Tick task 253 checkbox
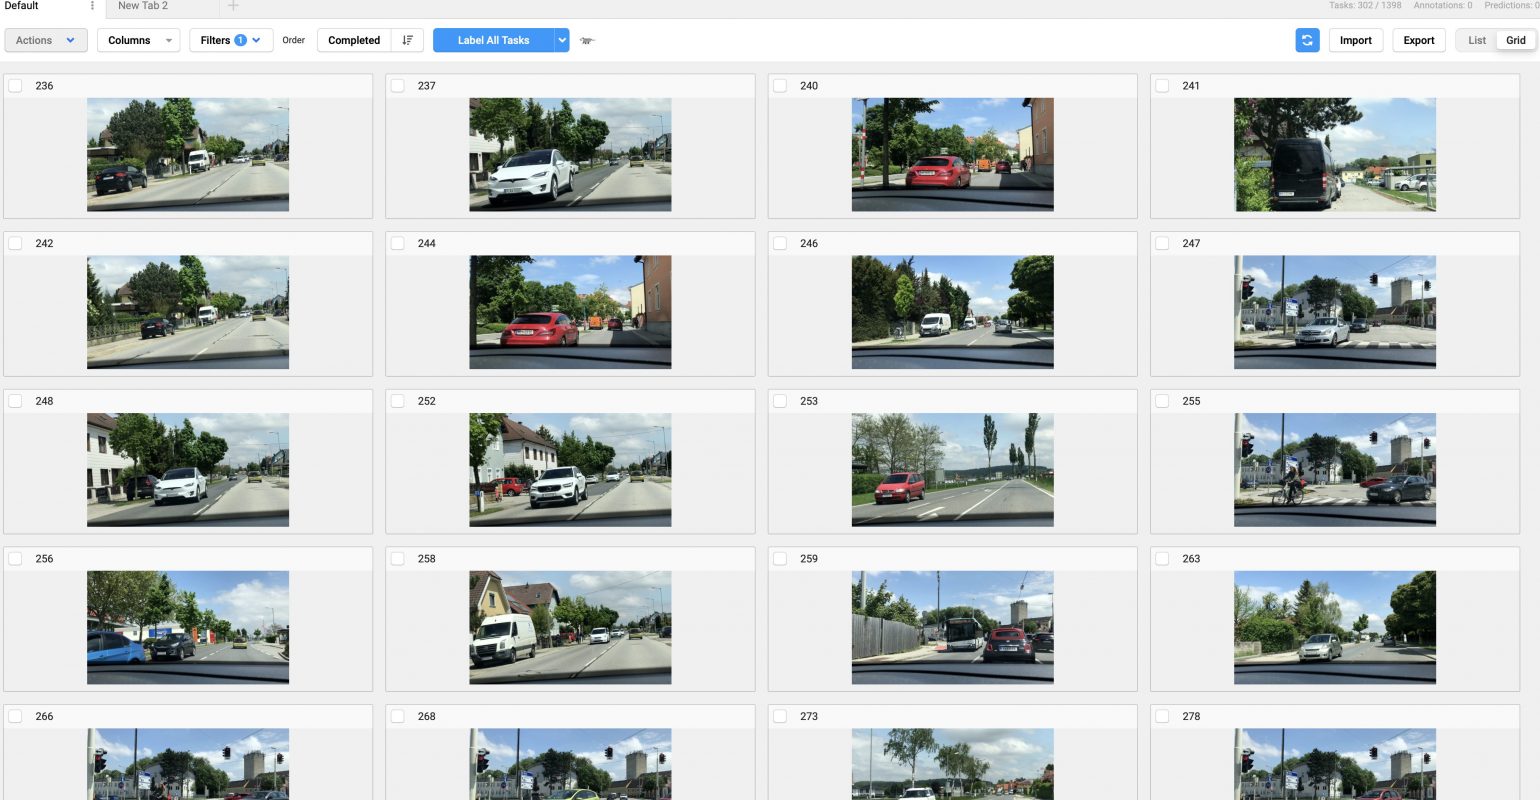Viewport: 1540px width, 800px height. (780, 401)
